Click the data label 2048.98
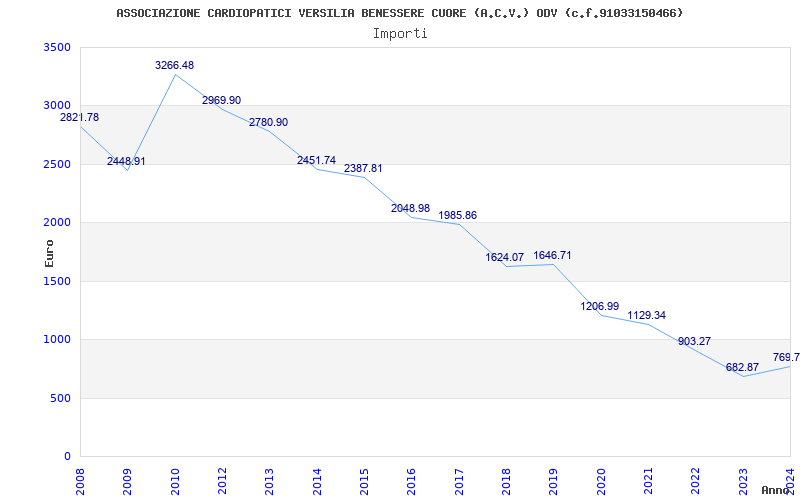 tap(411, 208)
